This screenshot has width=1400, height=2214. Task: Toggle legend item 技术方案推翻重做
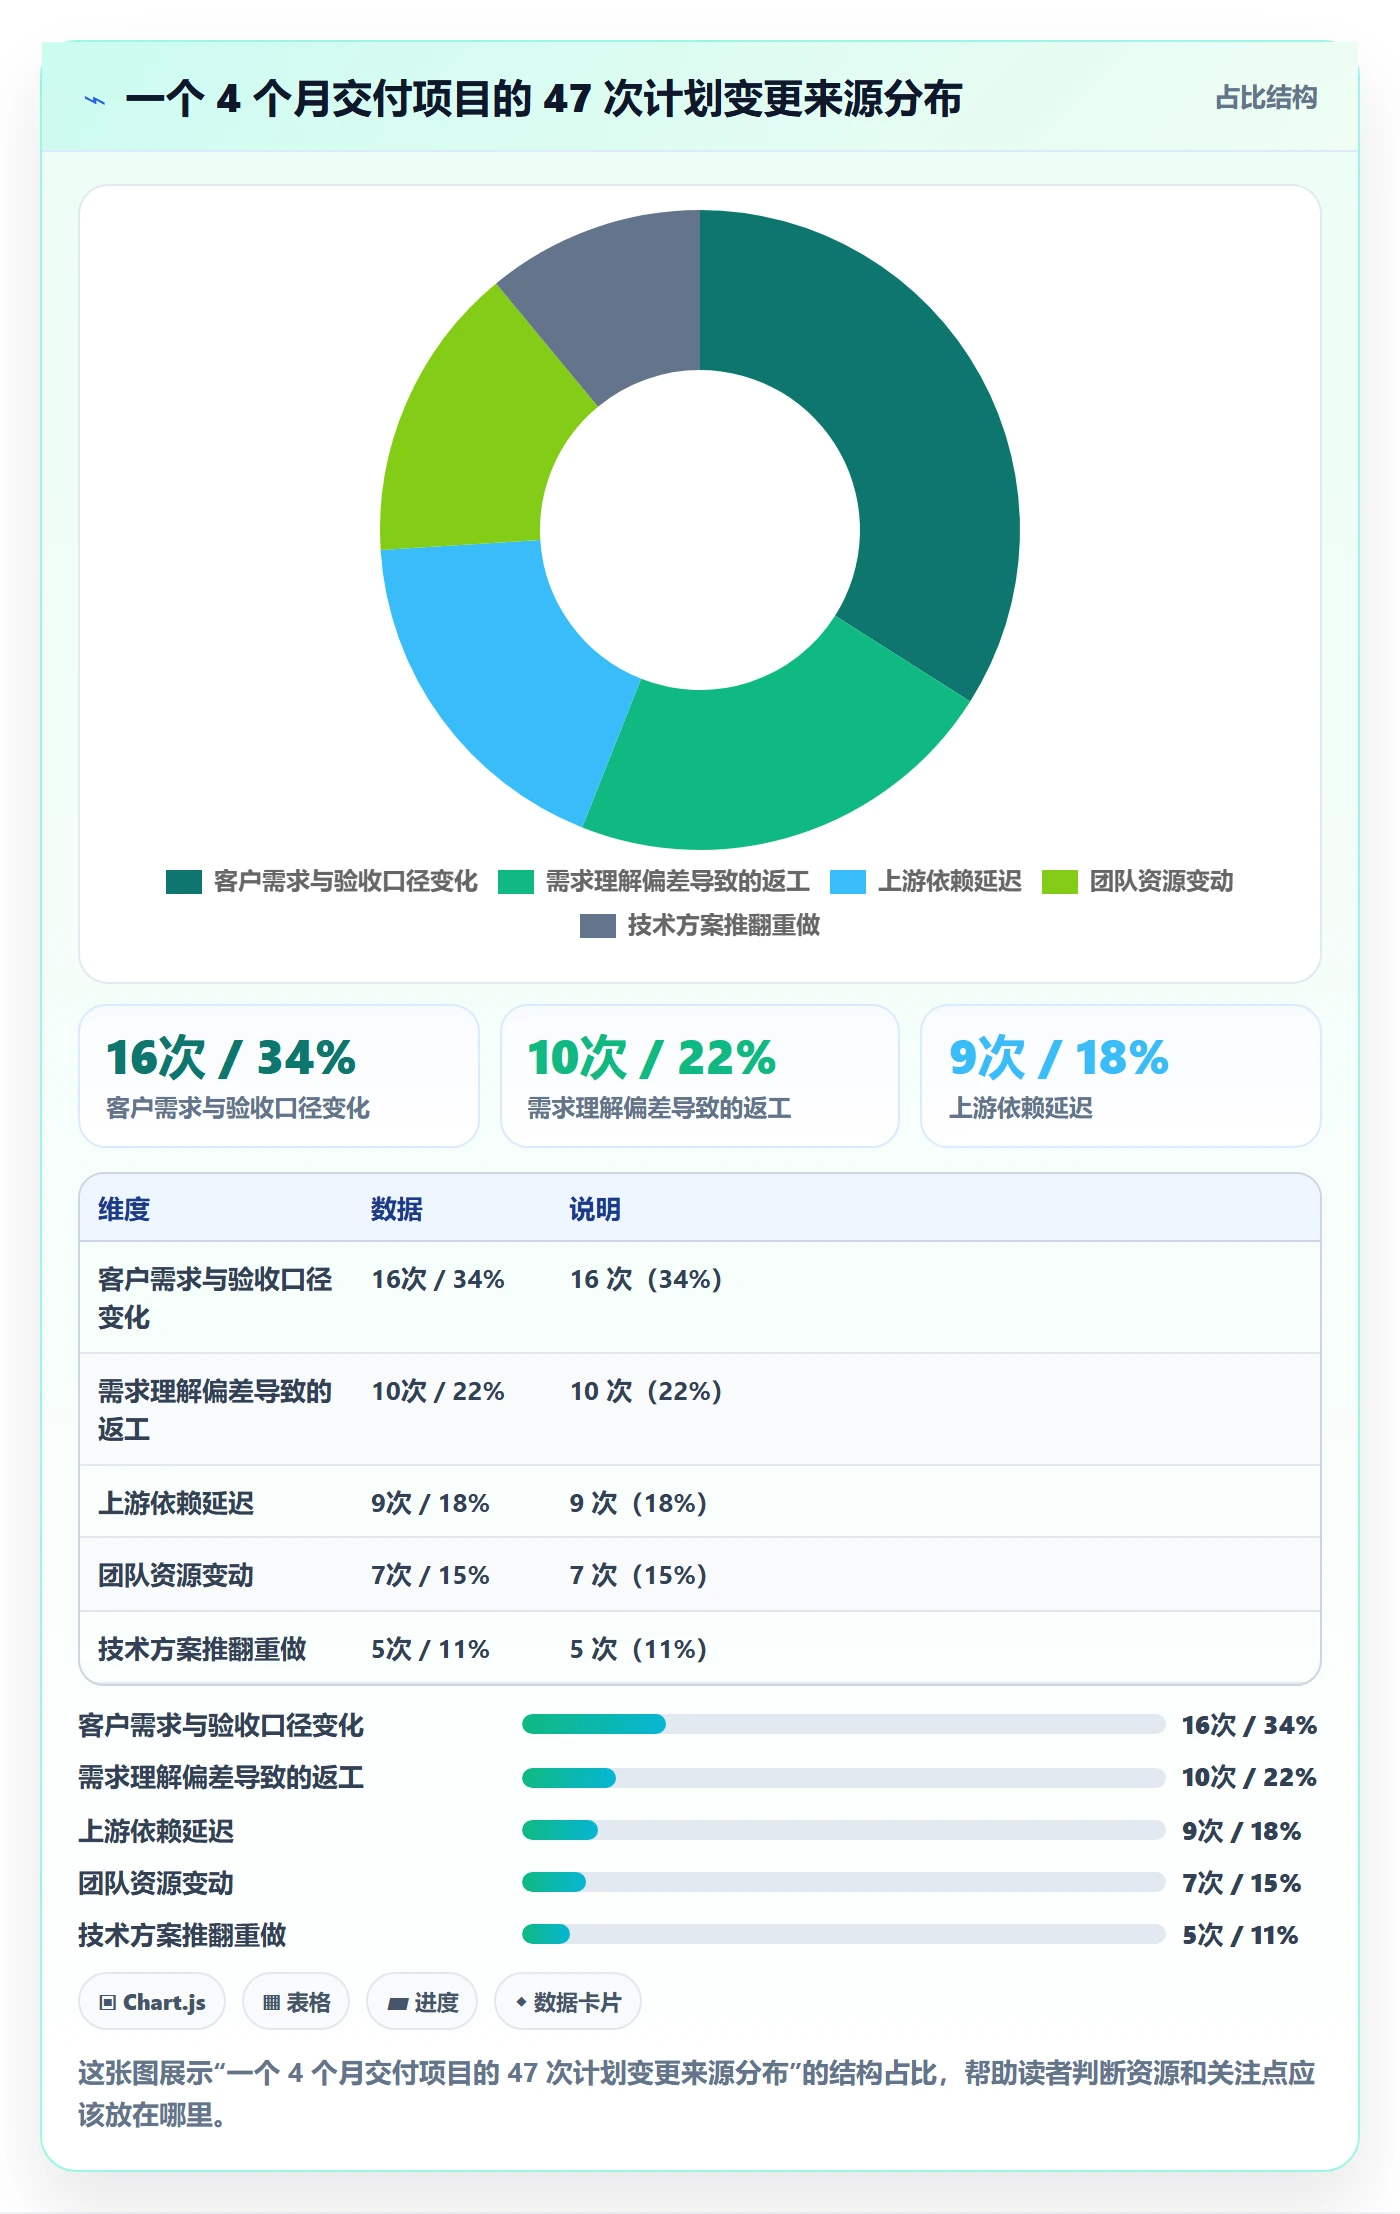coord(700,925)
